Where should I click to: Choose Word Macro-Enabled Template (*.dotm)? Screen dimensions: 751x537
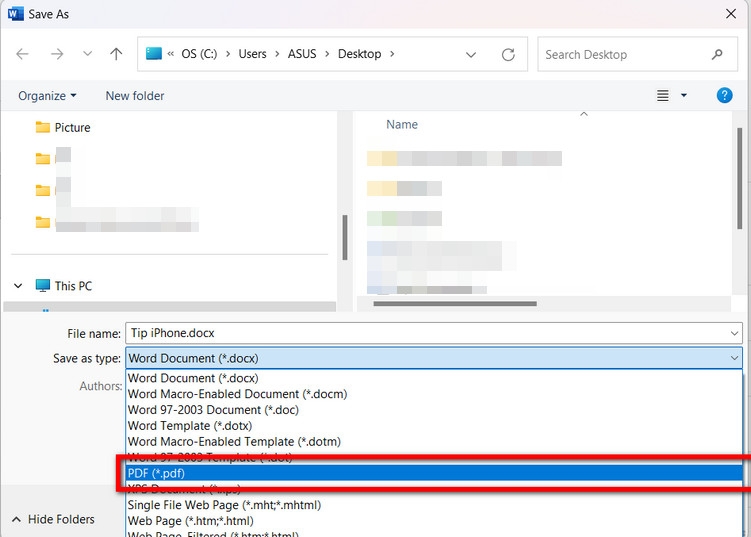[x=434, y=441]
